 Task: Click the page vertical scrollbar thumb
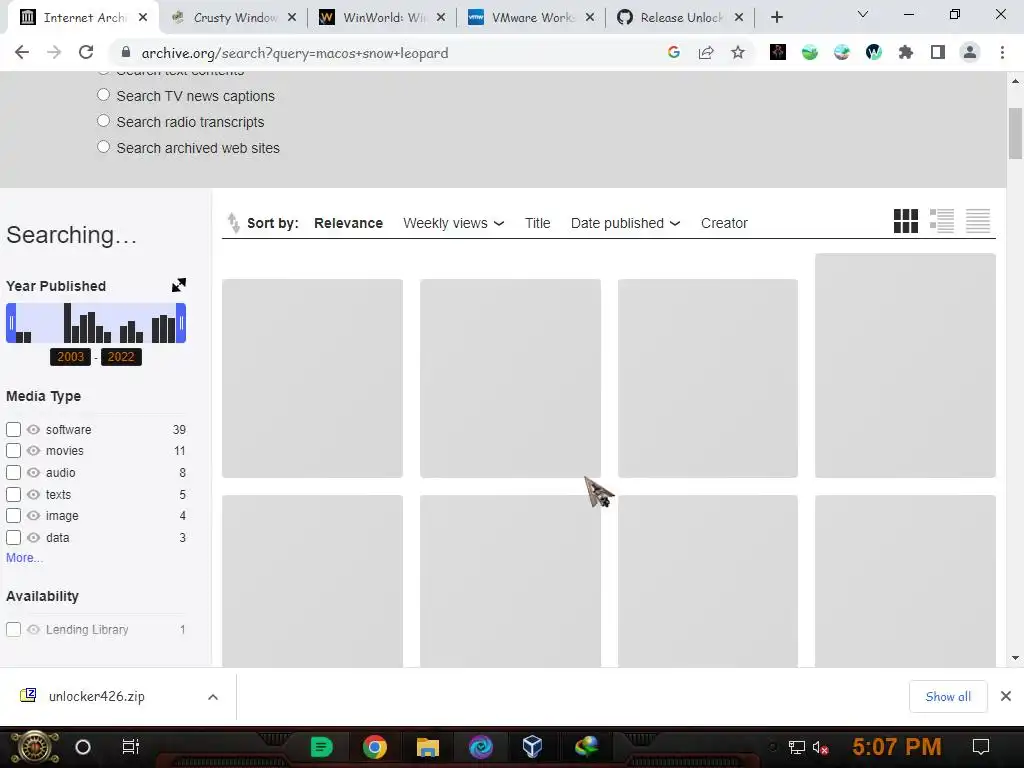tap(1015, 133)
